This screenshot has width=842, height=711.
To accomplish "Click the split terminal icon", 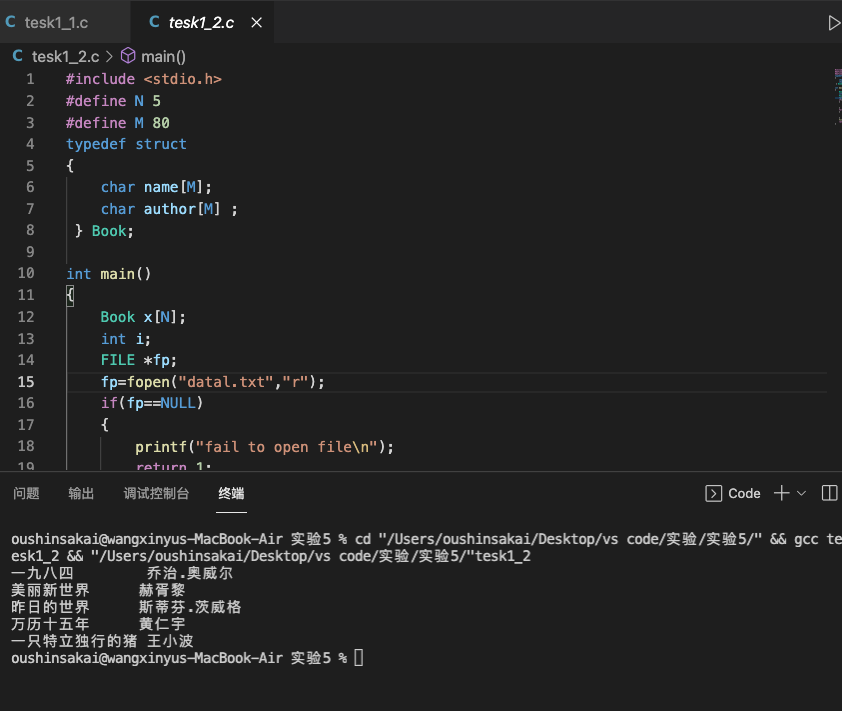I will click(x=829, y=493).
